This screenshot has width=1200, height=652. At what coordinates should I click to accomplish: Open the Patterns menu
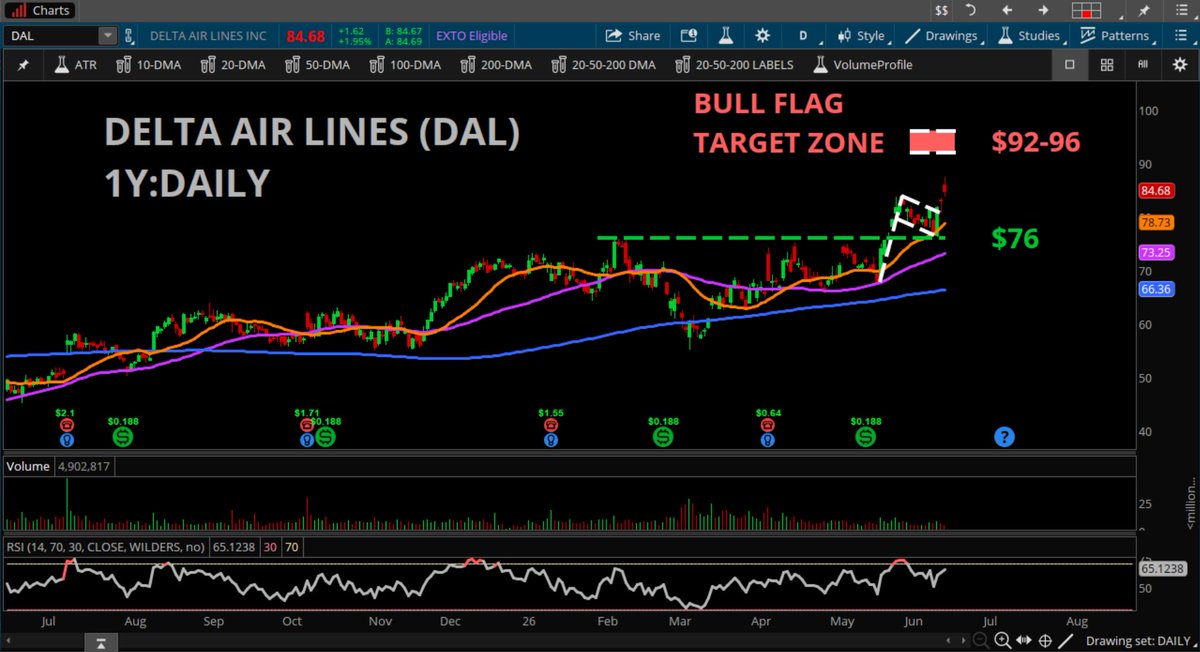(x=1115, y=35)
